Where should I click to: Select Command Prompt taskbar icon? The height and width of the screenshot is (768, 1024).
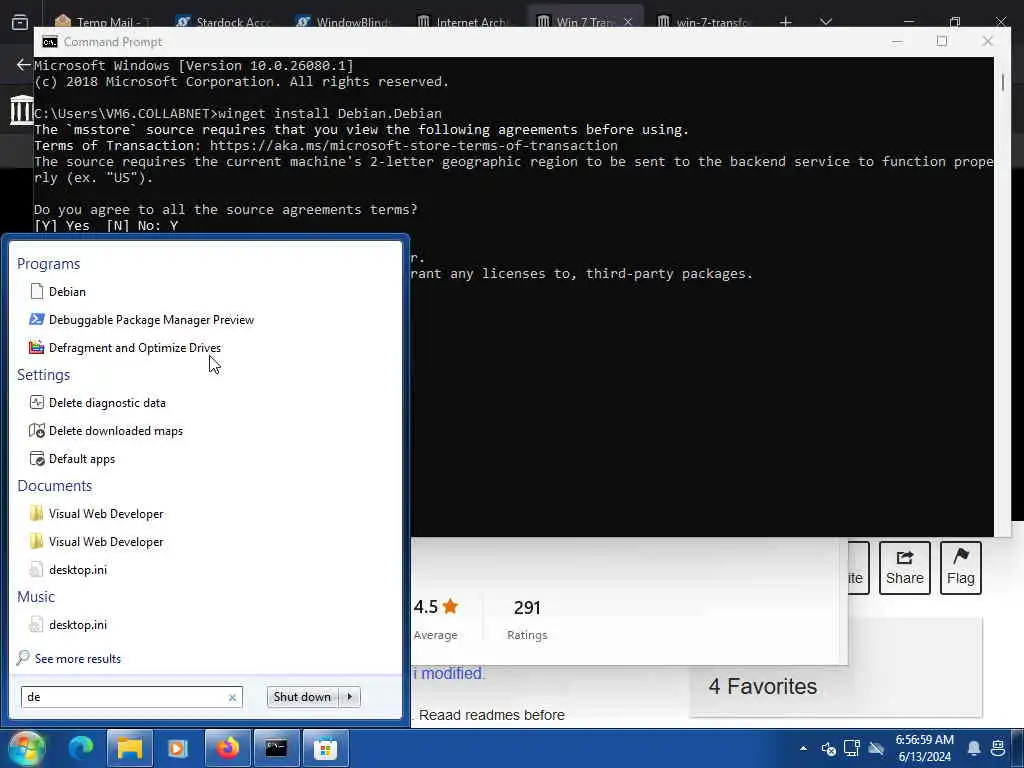pos(276,748)
